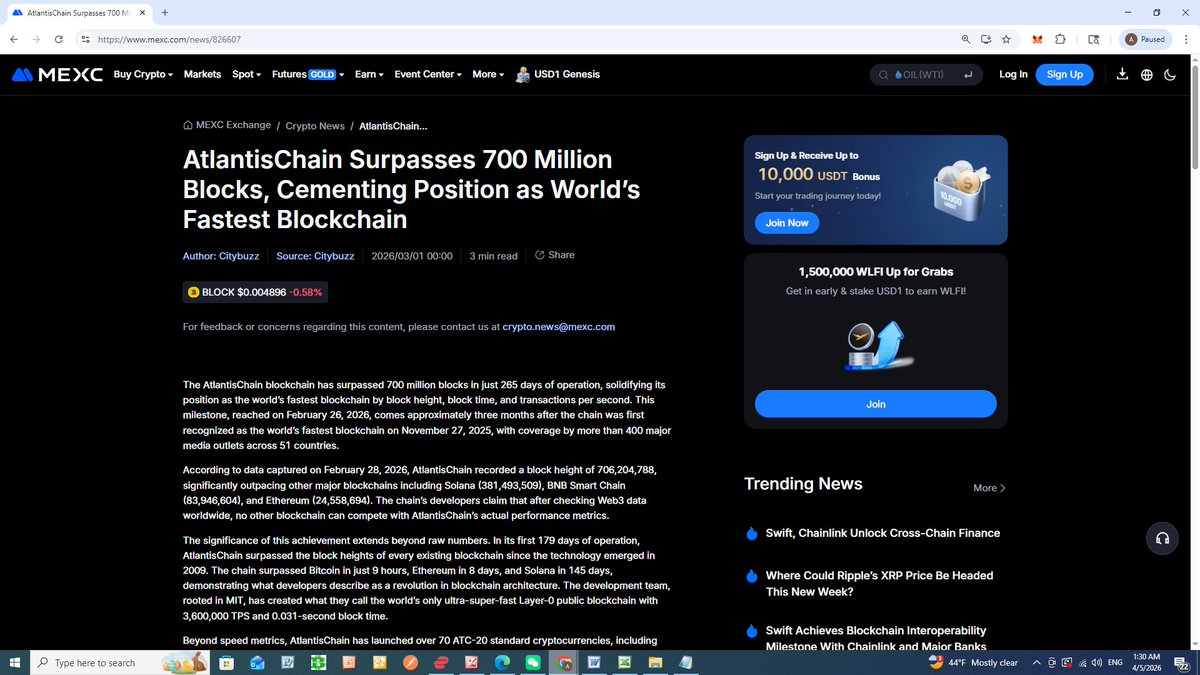Open the crypto.news@mexc.com email link
This screenshot has height=675, width=1200.
pos(558,326)
